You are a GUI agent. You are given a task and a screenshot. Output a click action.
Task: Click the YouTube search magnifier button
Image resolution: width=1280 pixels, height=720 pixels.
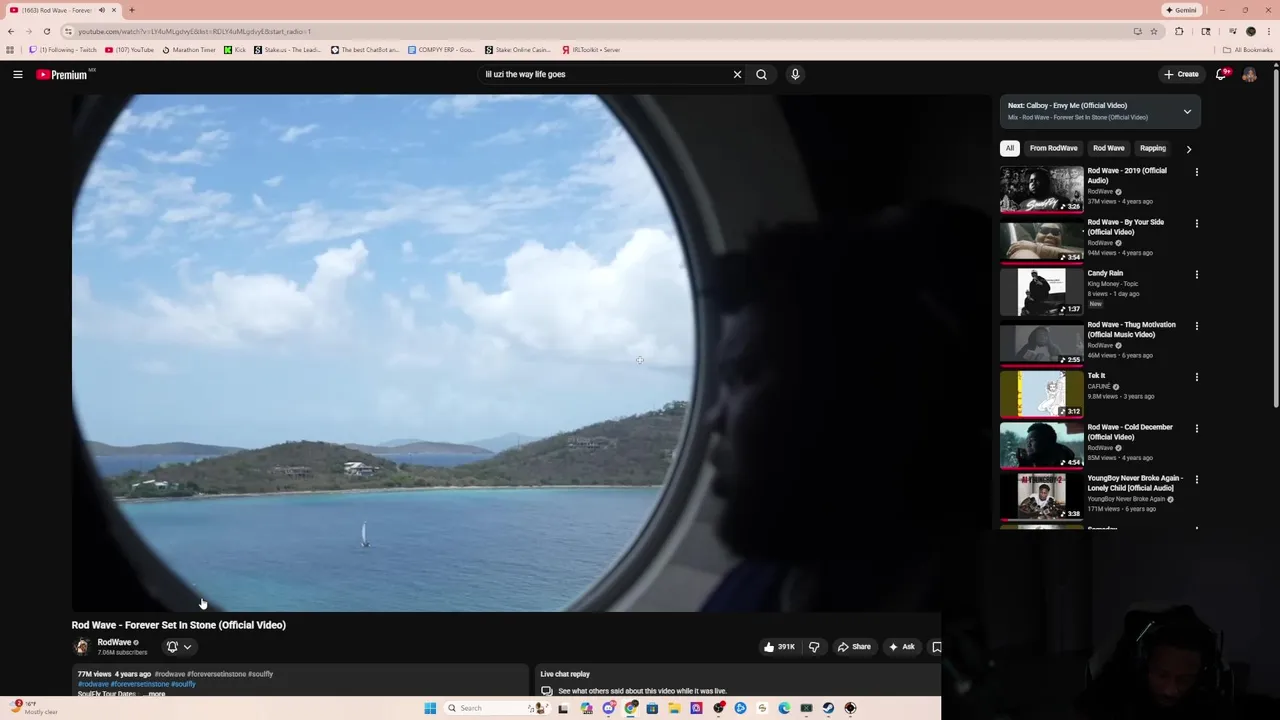coord(762,74)
